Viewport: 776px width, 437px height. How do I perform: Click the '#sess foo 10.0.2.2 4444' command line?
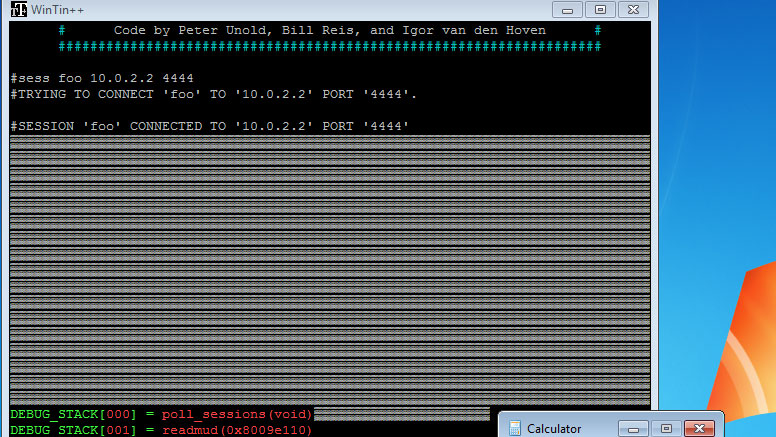pyautogui.click(x=102, y=78)
